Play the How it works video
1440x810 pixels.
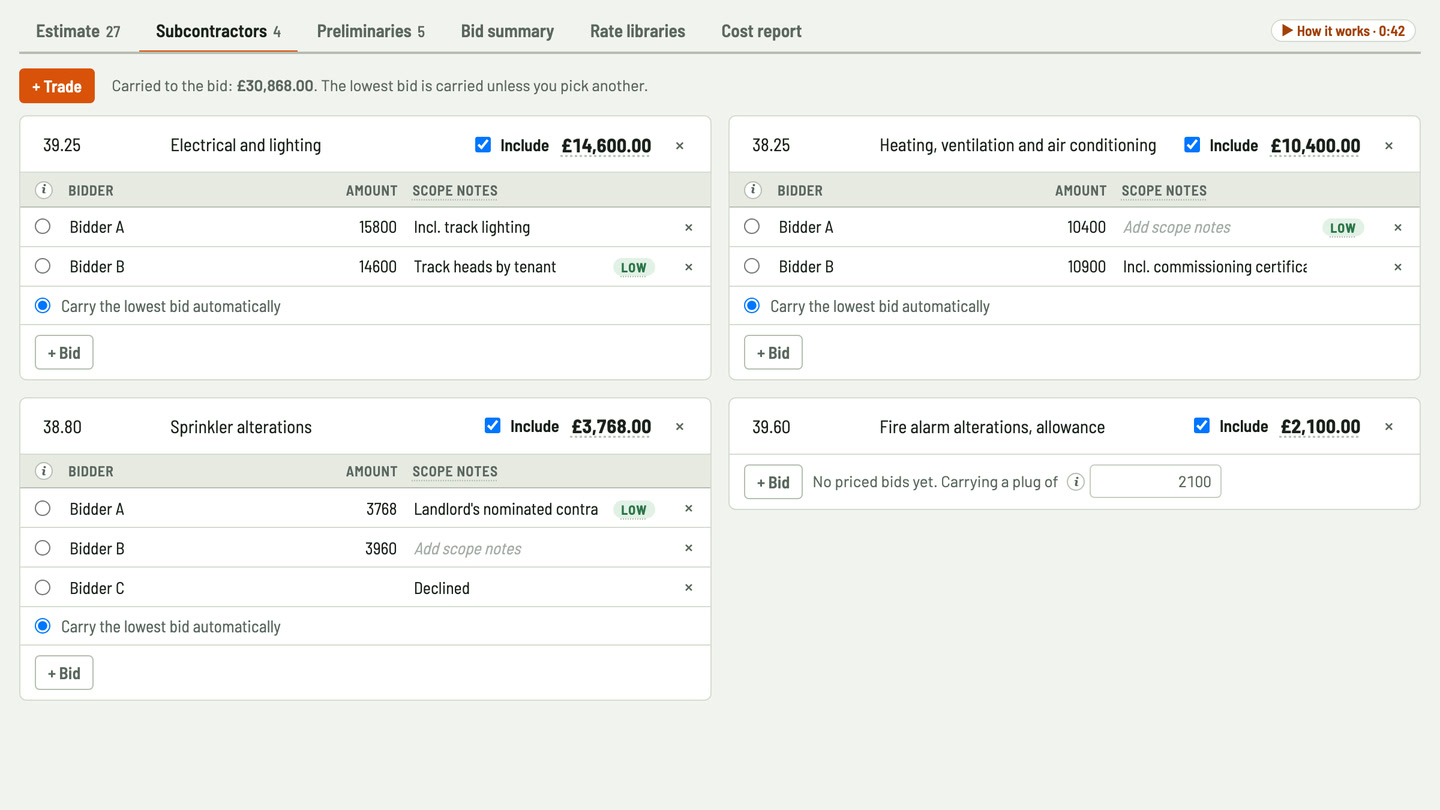(x=1343, y=31)
